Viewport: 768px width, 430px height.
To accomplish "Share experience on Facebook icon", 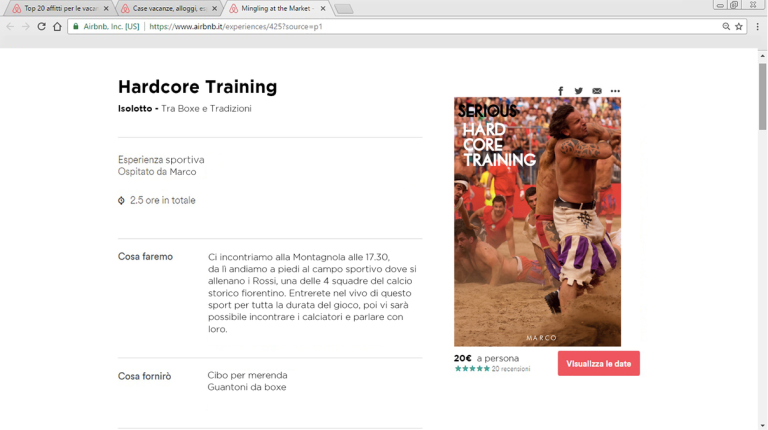I will click(x=560, y=91).
